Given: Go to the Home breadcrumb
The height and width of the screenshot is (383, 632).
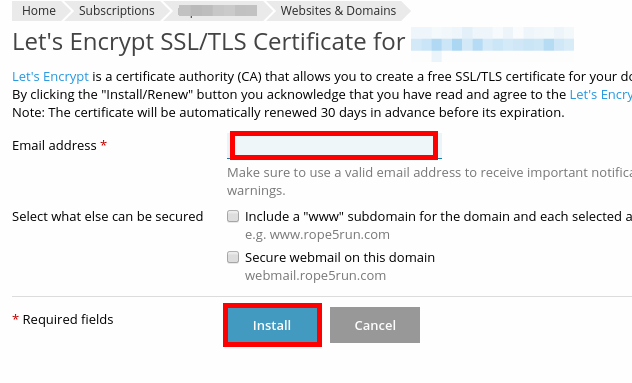Looking at the screenshot, I should tap(39, 10).
